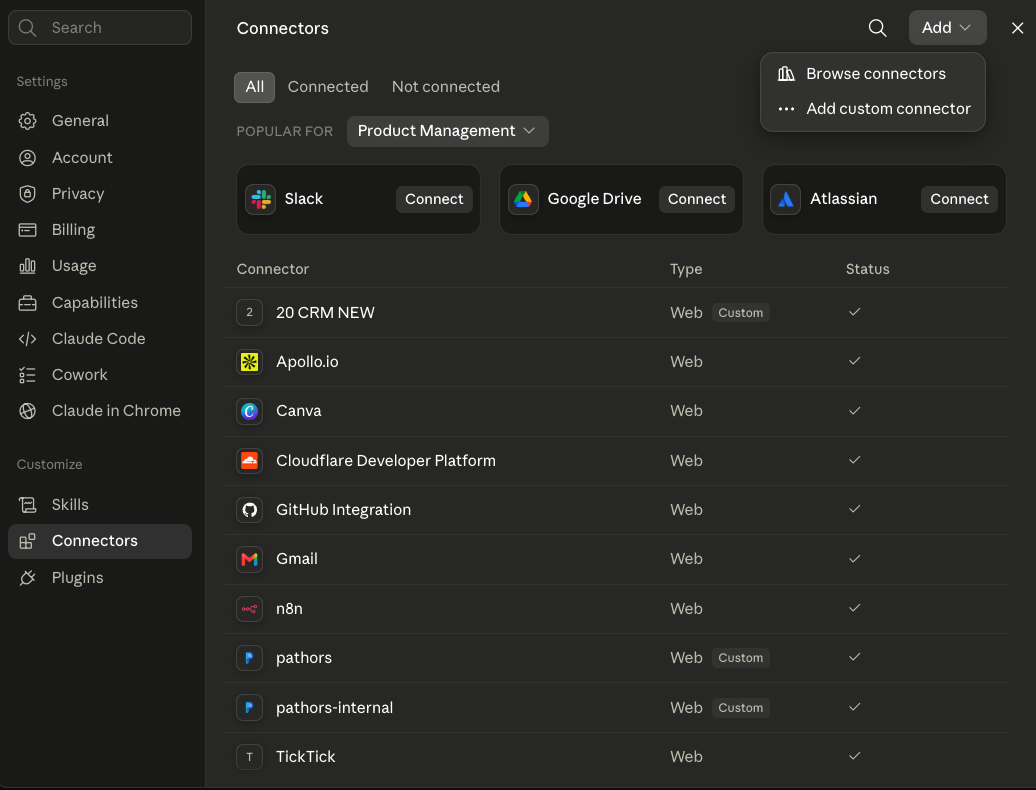This screenshot has height=790, width=1036.
Task: Click the Canva connector icon
Action: [249, 411]
